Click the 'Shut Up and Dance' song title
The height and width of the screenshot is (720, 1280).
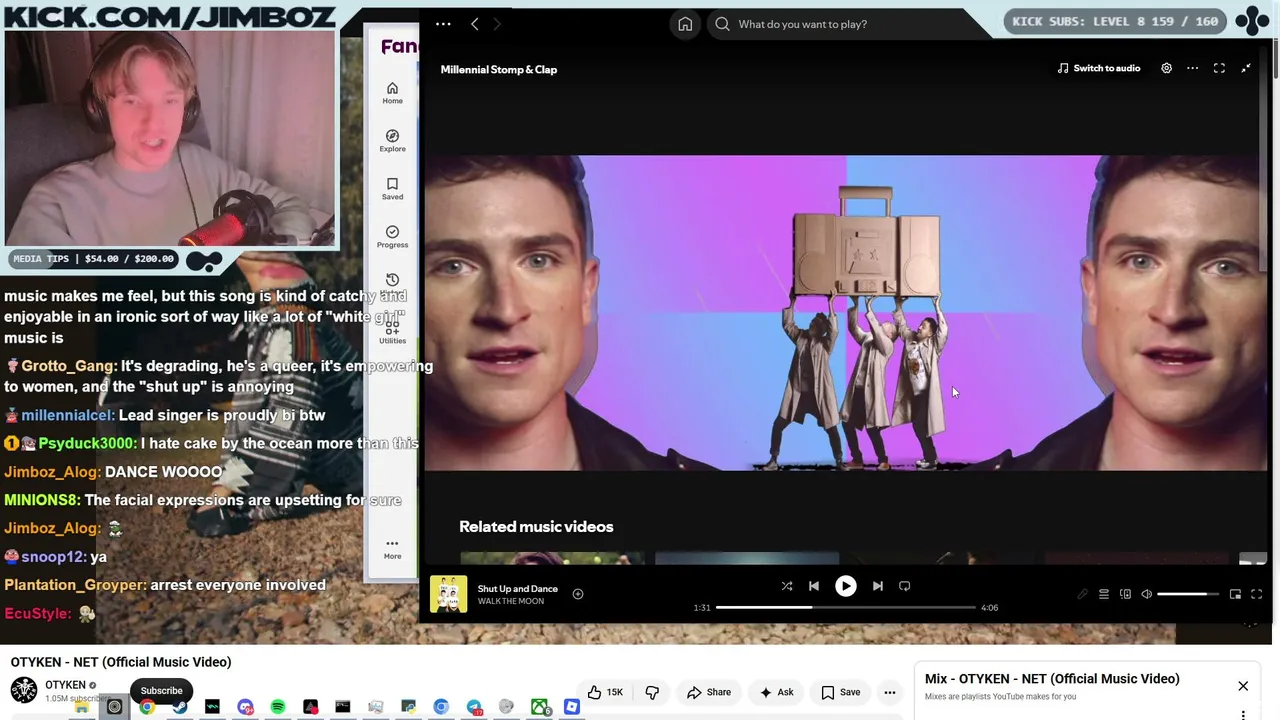pos(517,589)
